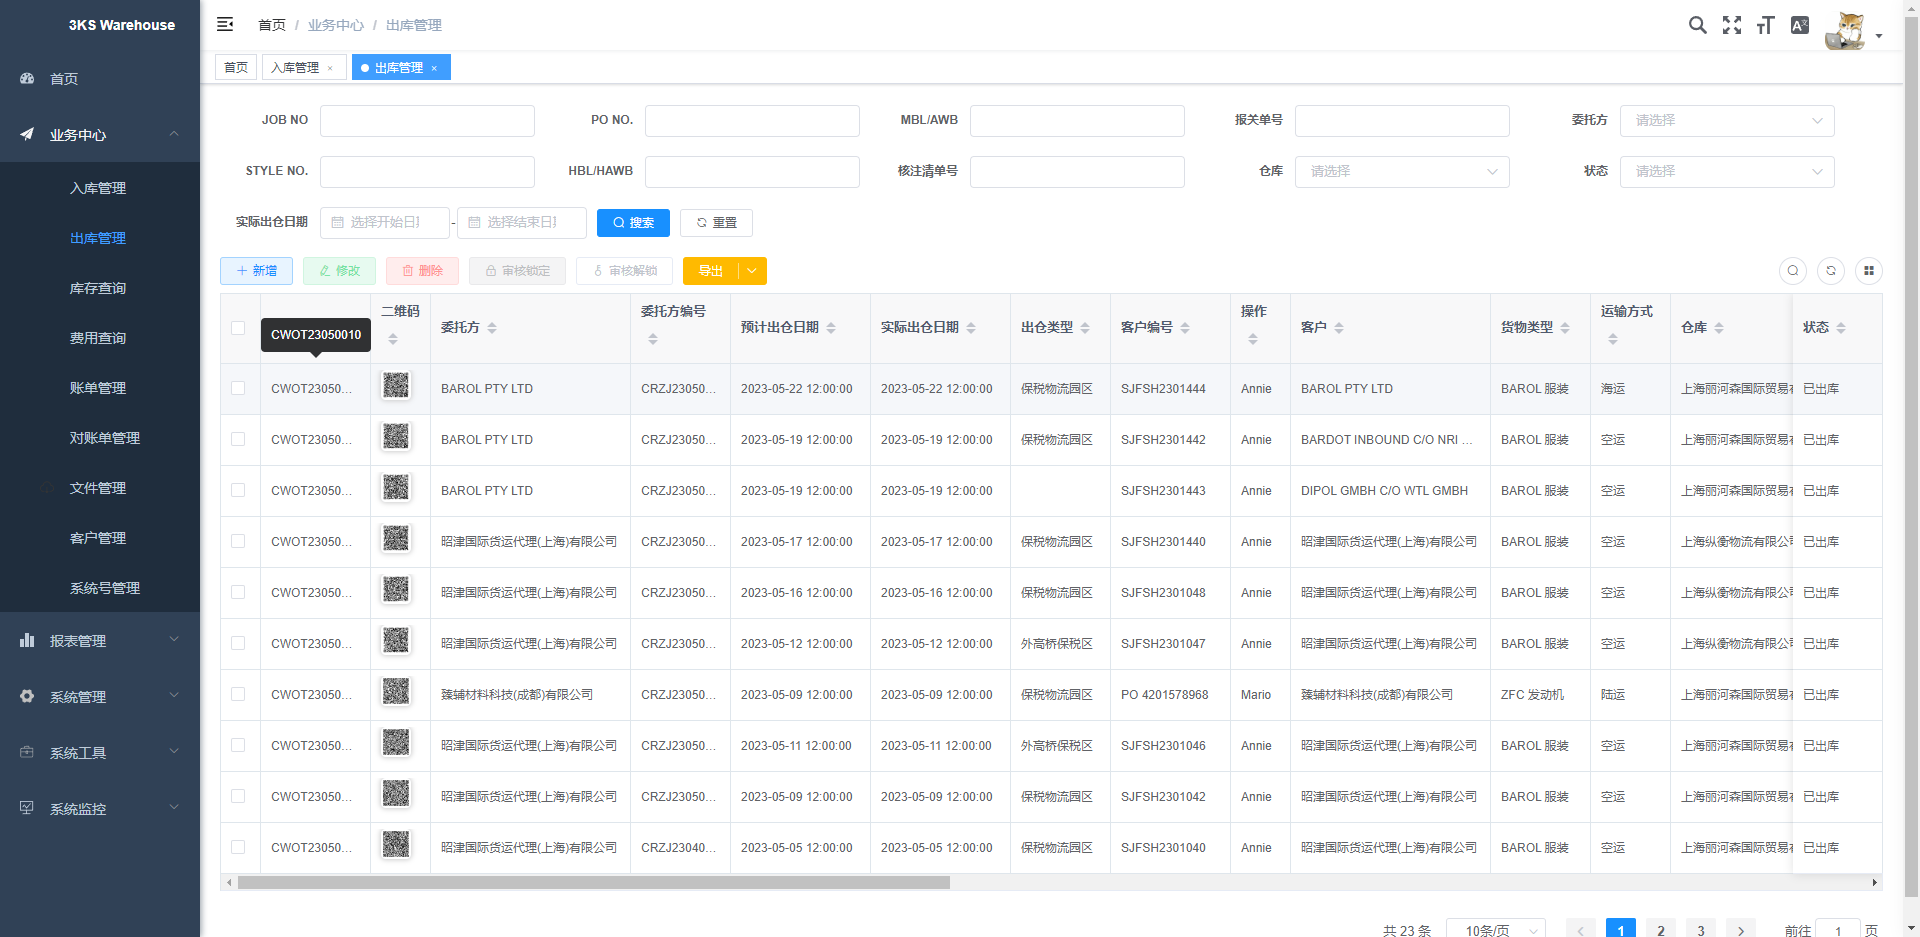
Task: Open the header search magnifier icon
Action: click(x=1697, y=25)
